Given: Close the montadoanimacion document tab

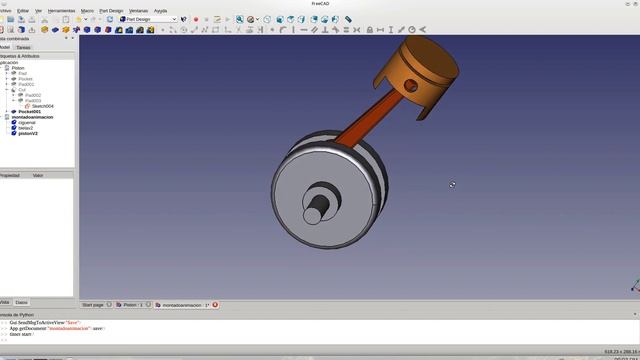Looking at the screenshot, I should pyautogui.click(x=215, y=305).
